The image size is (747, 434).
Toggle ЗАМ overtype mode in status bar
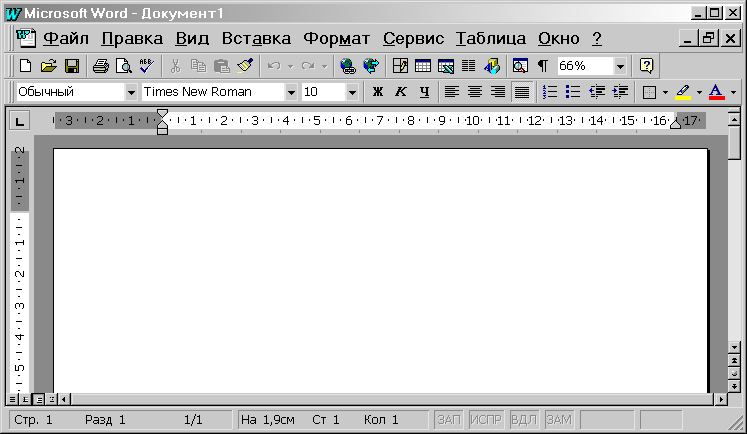coord(559,420)
